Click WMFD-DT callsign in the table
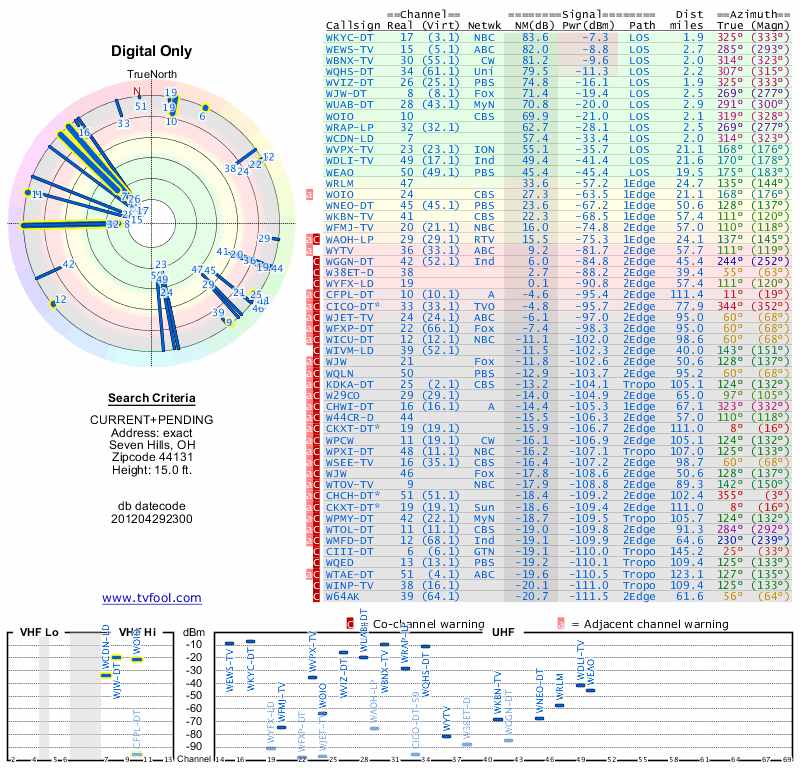The height and width of the screenshot is (768, 800). (x=349, y=540)
